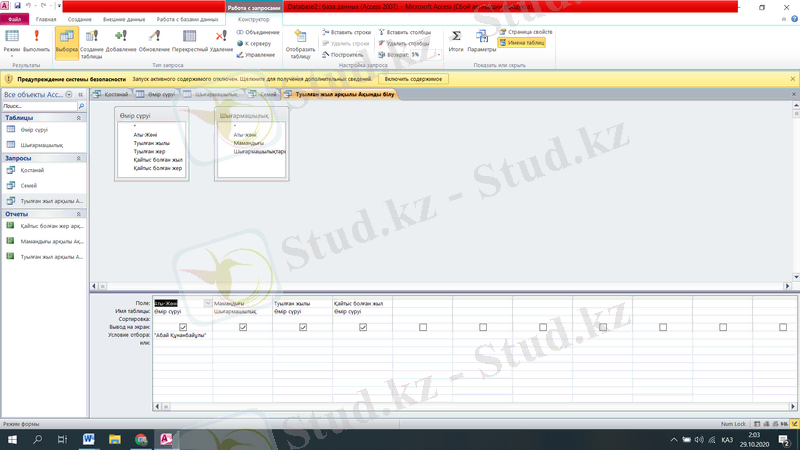Close the security warning bar

coord(792,79)
